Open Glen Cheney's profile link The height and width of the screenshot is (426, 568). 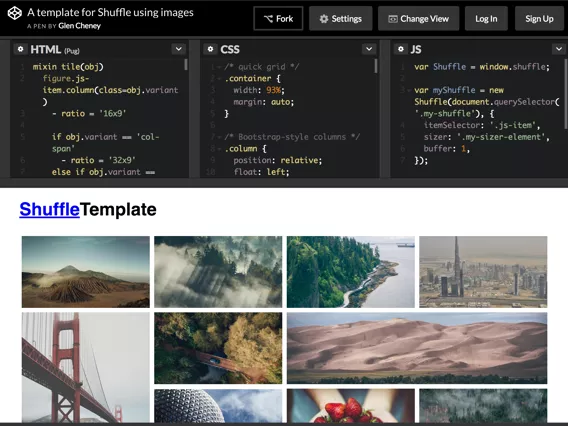point(79,26)
